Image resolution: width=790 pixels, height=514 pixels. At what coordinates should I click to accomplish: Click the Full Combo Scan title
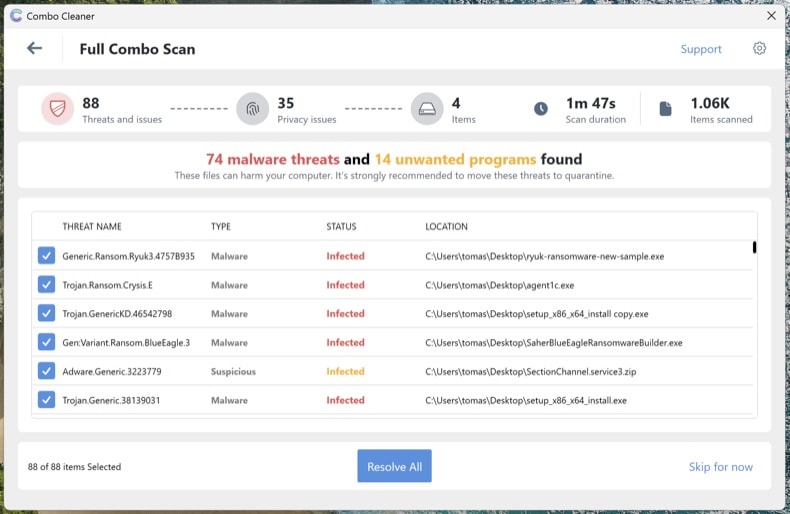[x=137, y=49]
